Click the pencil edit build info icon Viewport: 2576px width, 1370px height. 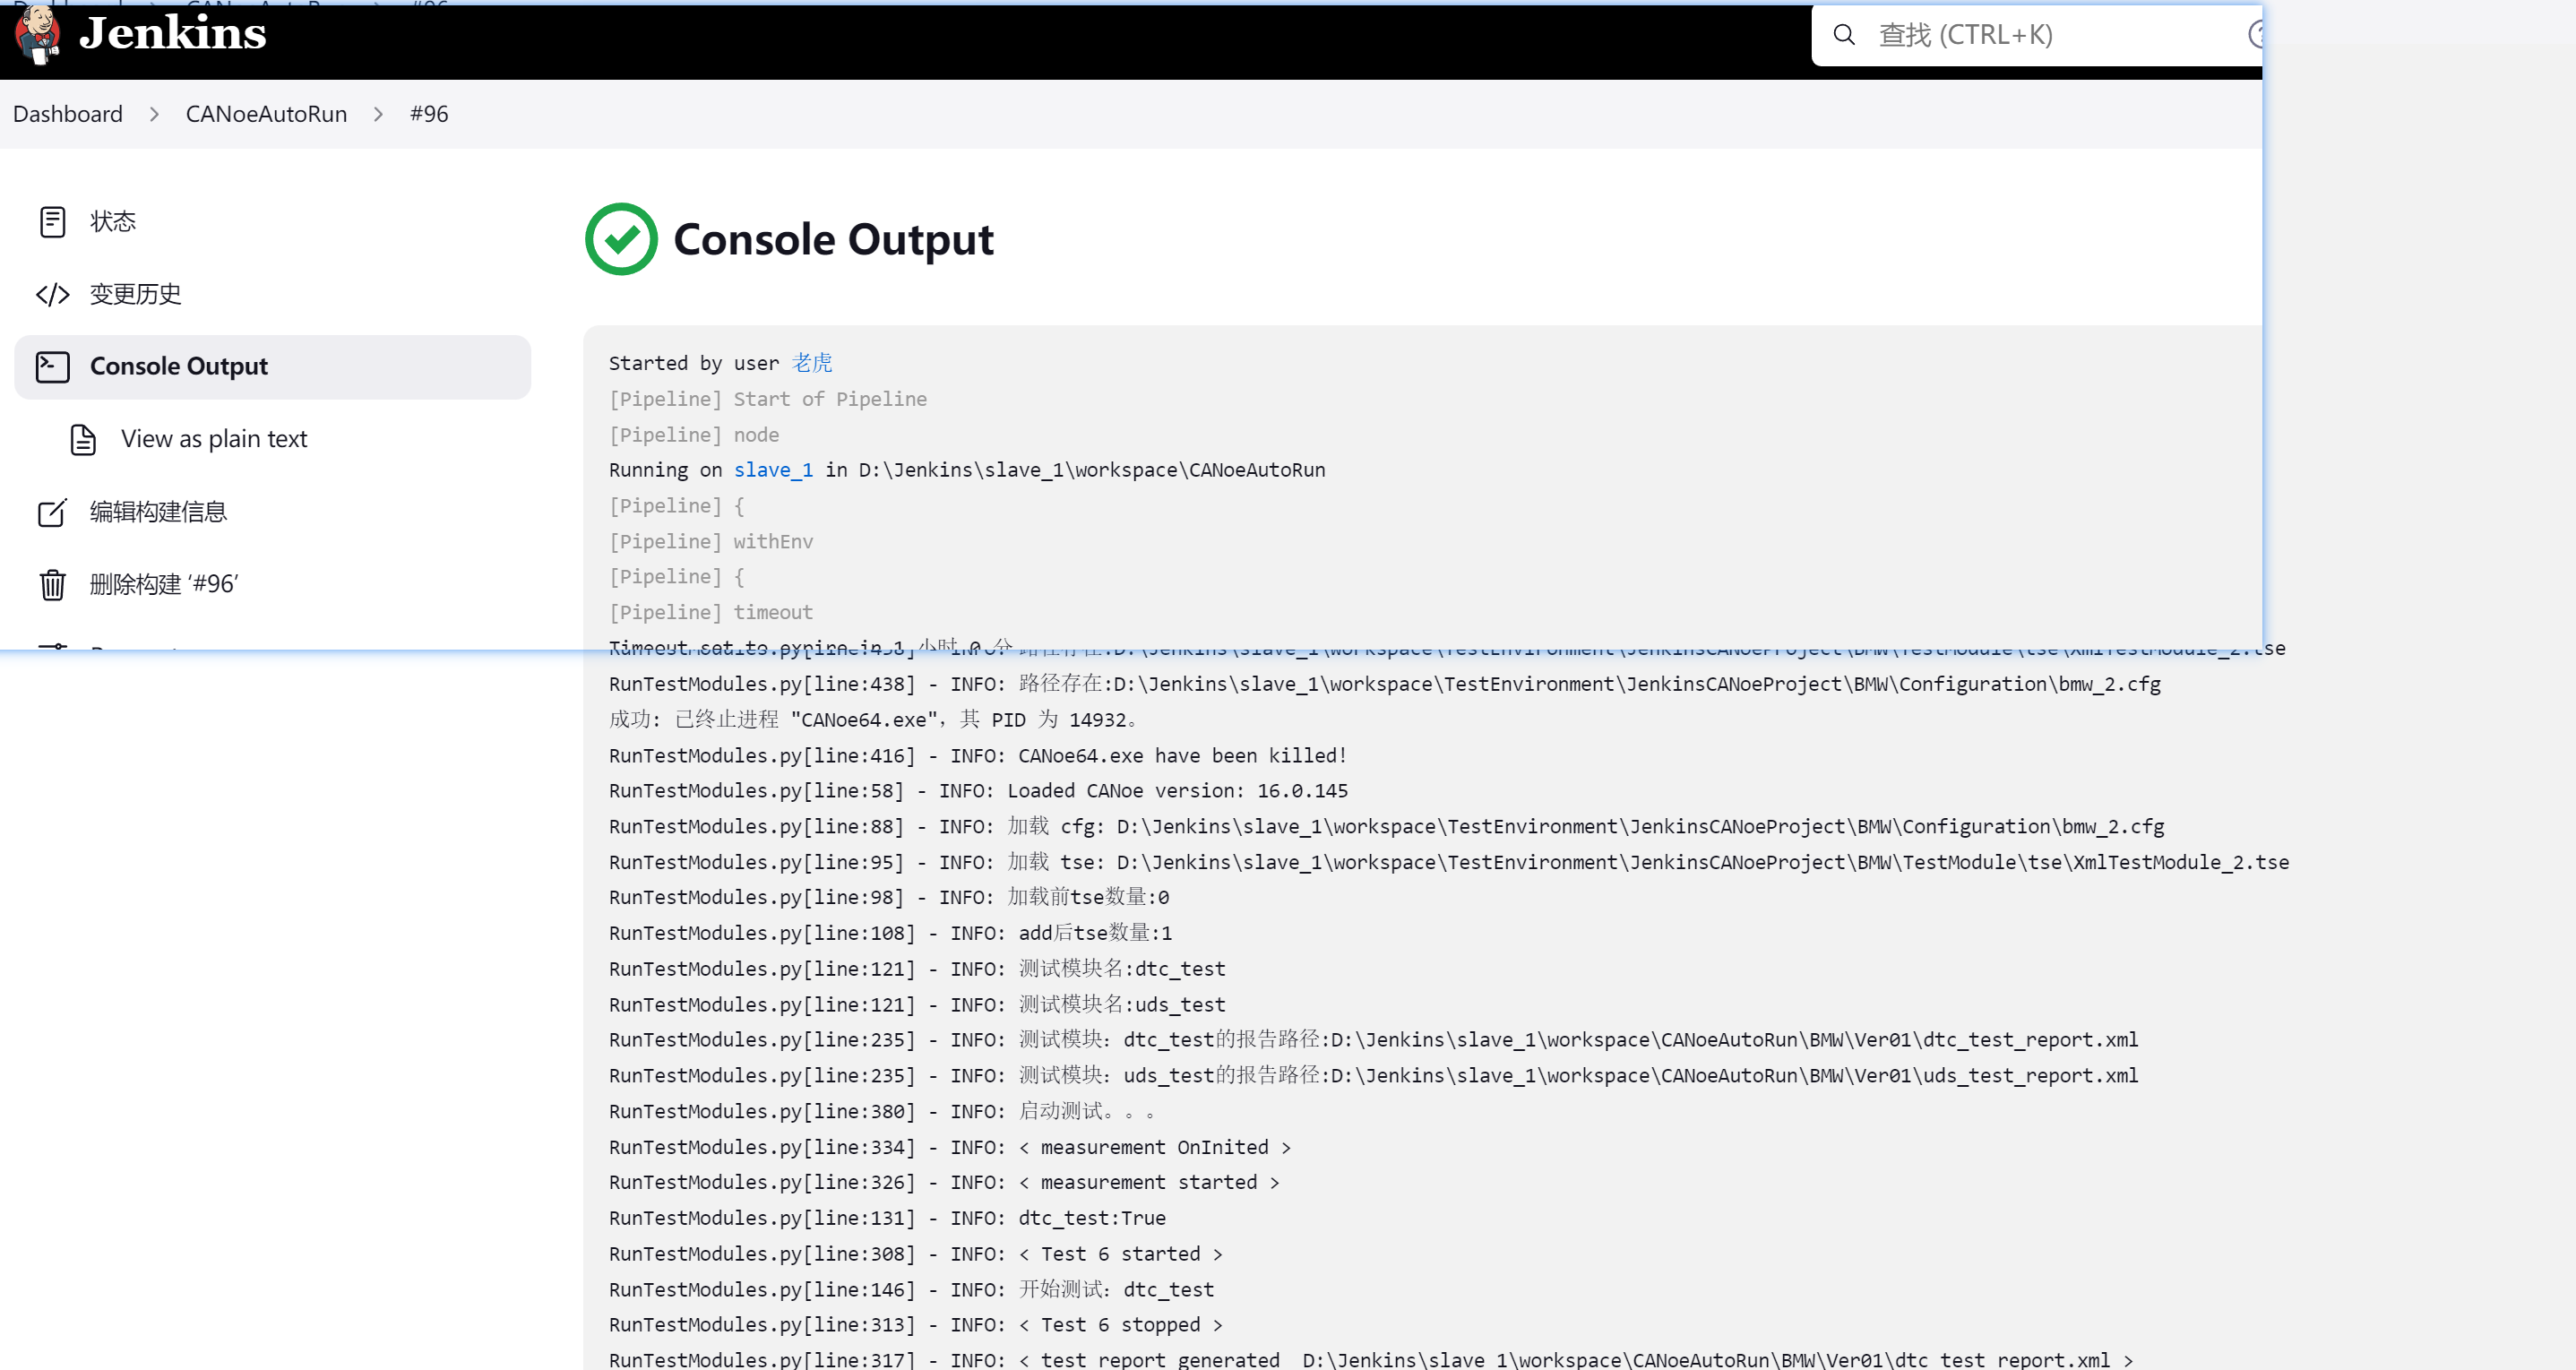pyautogui.click(x=52, y=512)
